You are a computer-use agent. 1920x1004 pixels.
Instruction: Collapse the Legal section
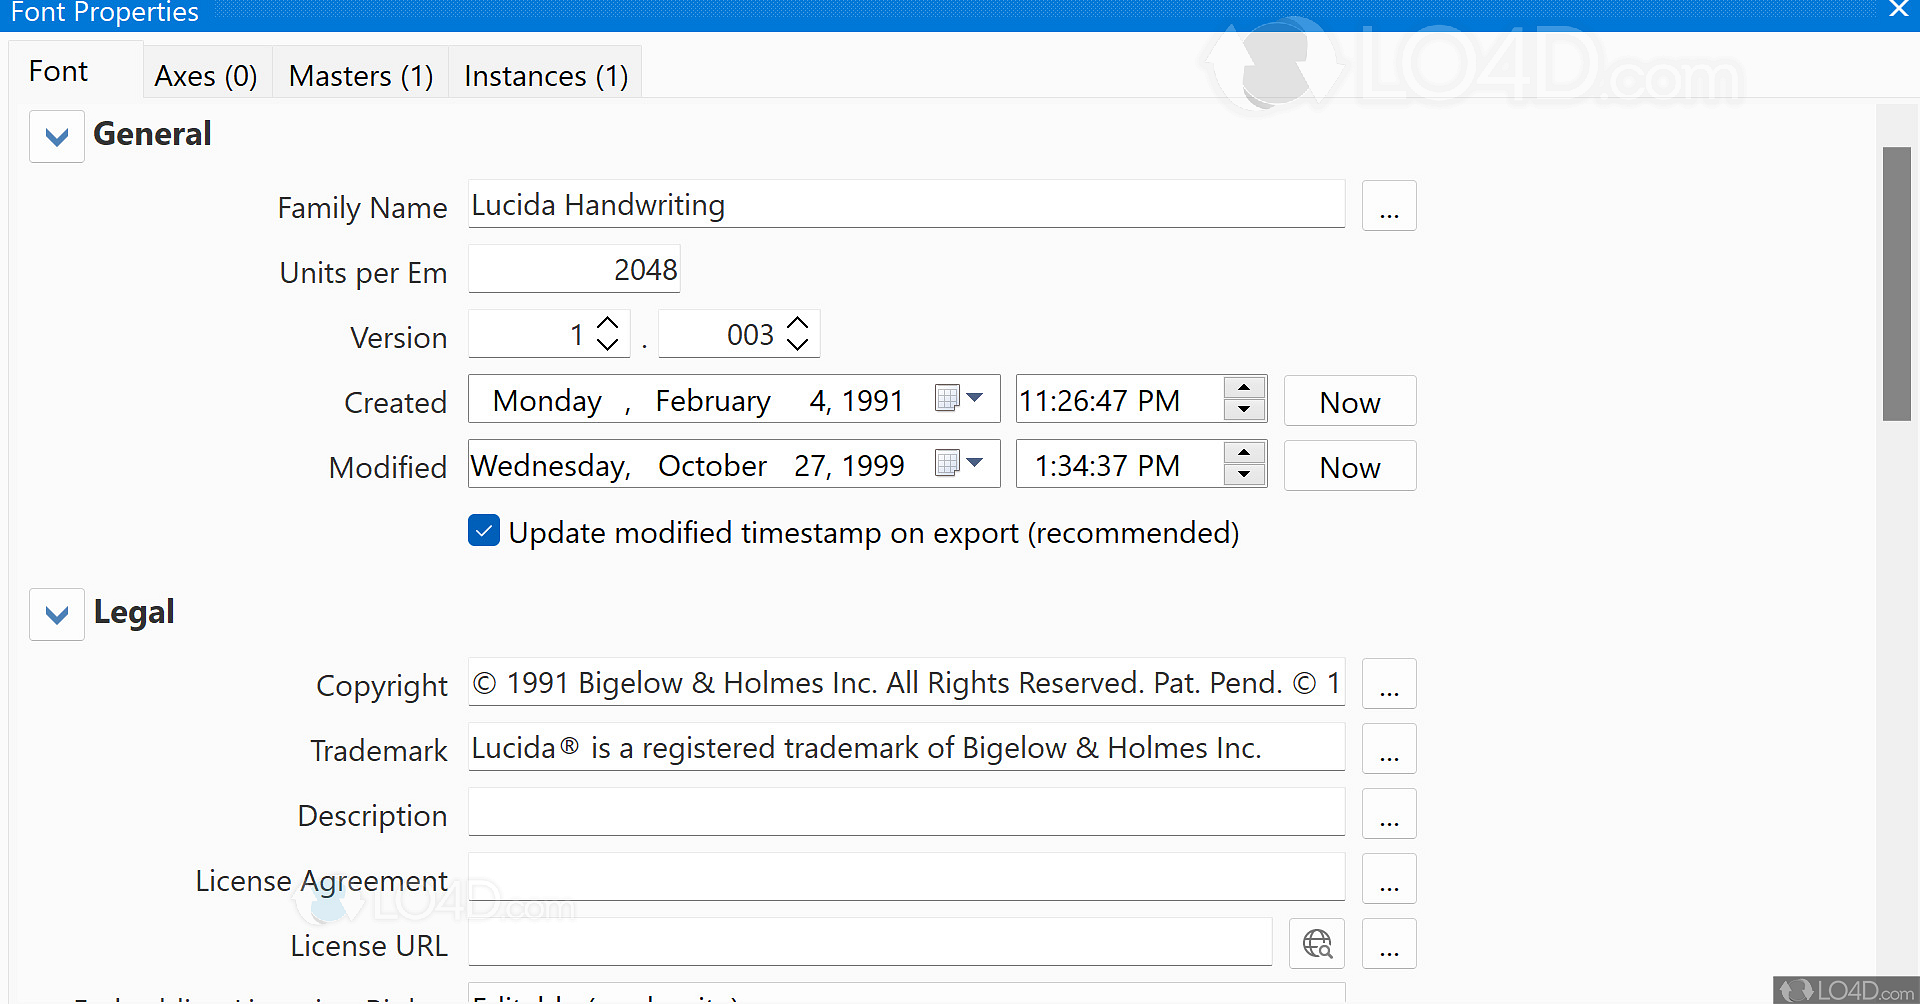tap(57, 615)
